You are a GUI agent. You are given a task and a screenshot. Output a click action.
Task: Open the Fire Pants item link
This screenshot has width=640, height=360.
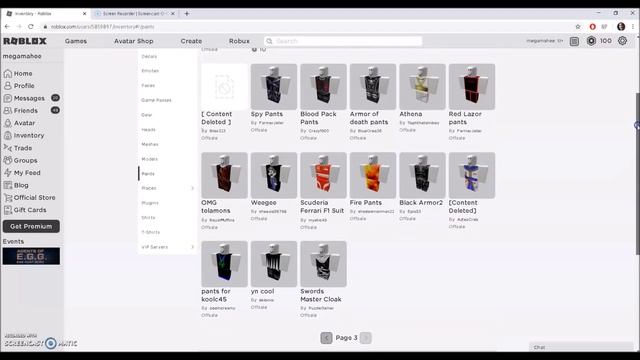click(366, 203)
